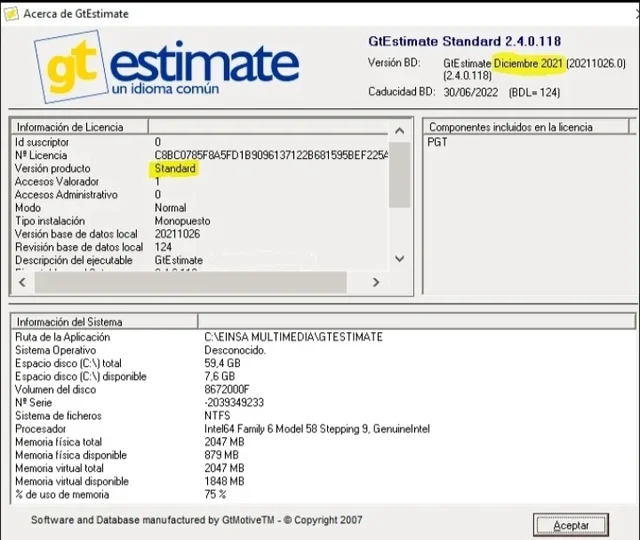The height and width of the screenshot is (540, 640).
Task: Click the license list scroll-down arrow
Action: [x=400, y=259]
